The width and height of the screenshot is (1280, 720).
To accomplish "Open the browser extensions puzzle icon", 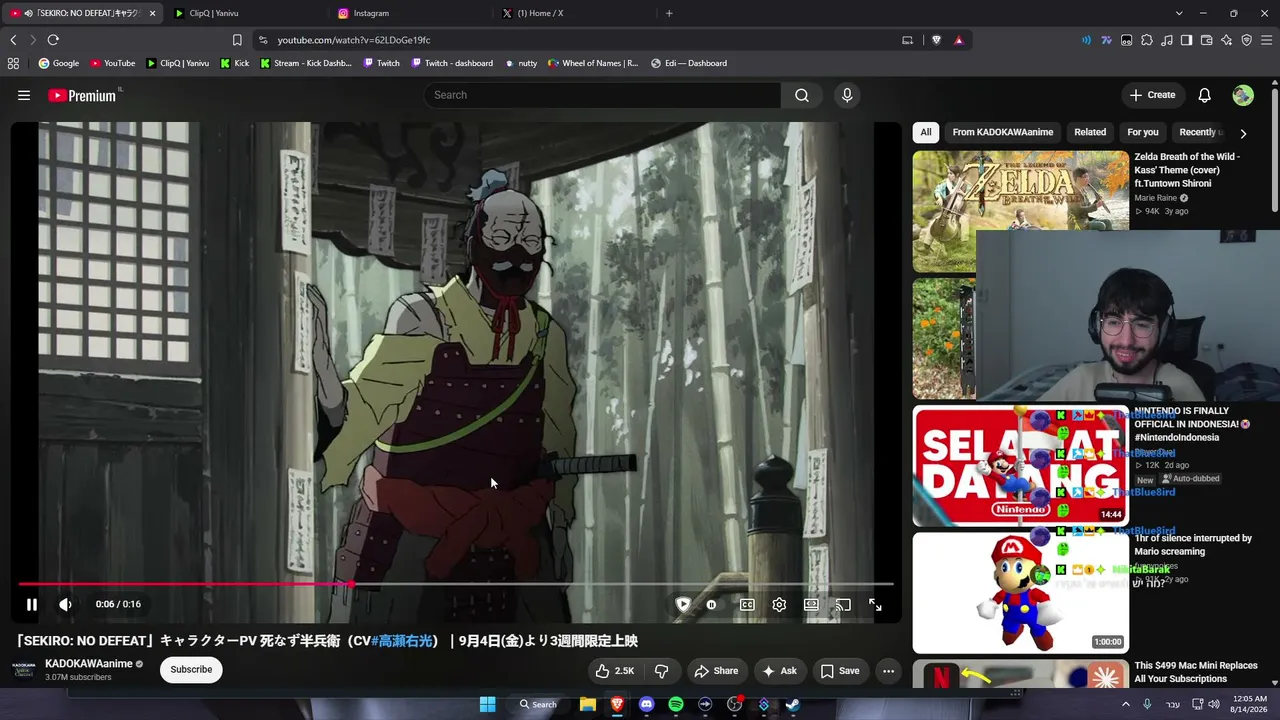I will click(x=1146, y=40).
